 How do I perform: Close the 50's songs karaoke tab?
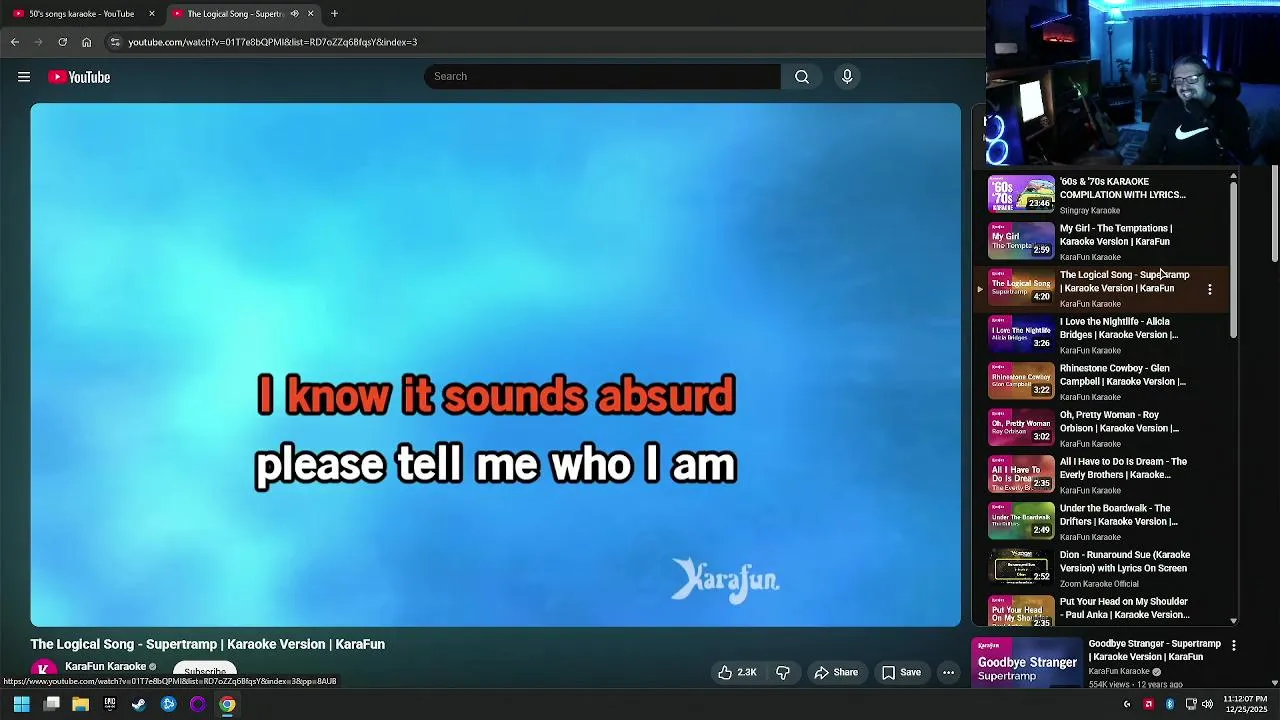pyautogui.click(x=152, y=14)
